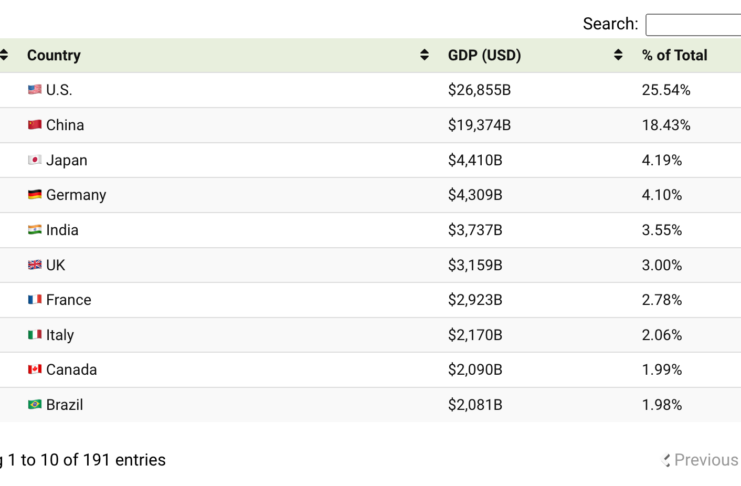The height and width of the screenshot is (486, 741).
Task: Focus the Search input field
Action: click(694, 24)
